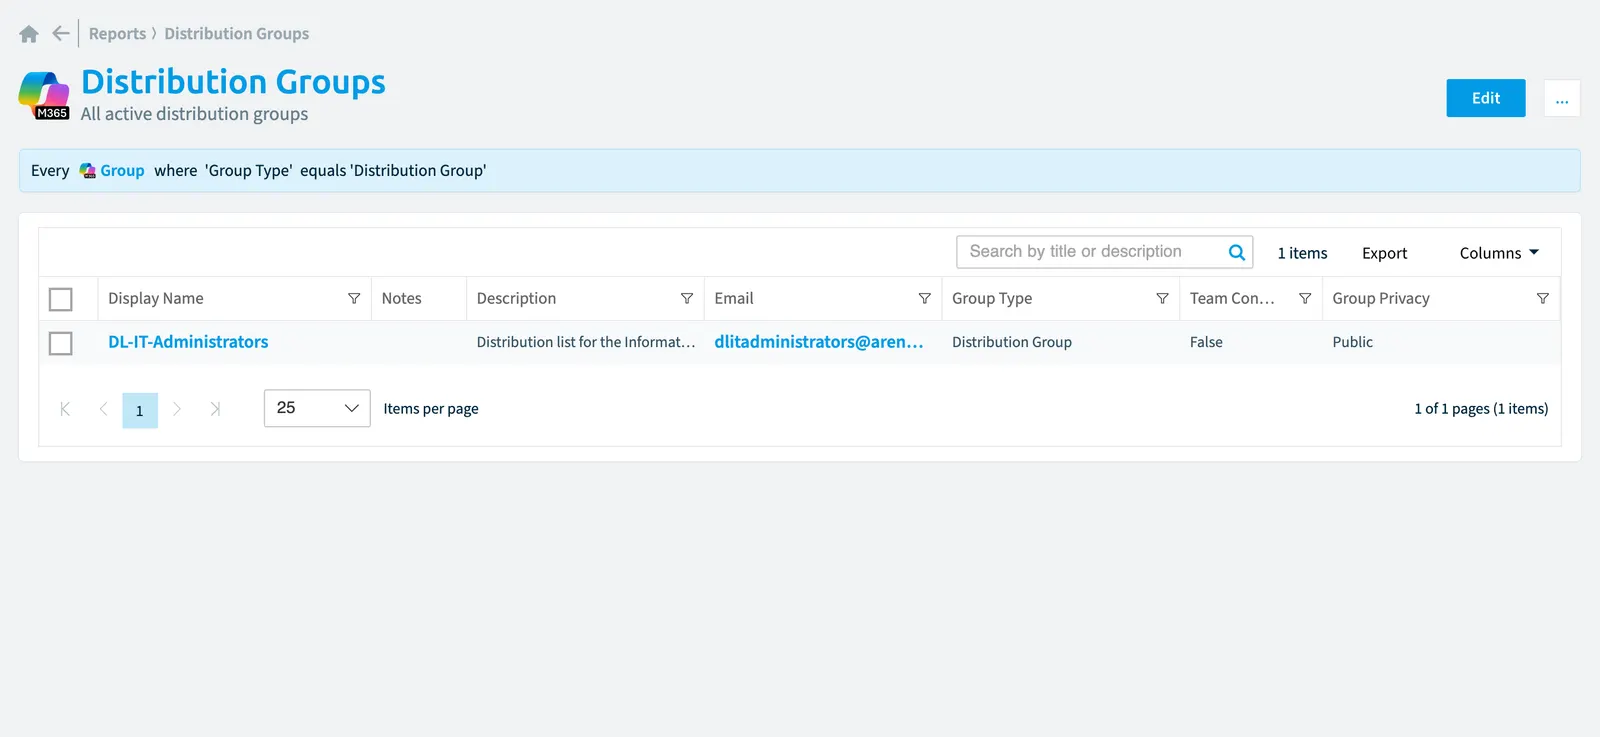Click the 'Distribution Group' type cell
The width and height of the screenshot is (1600, 737).
point(1012,342)
